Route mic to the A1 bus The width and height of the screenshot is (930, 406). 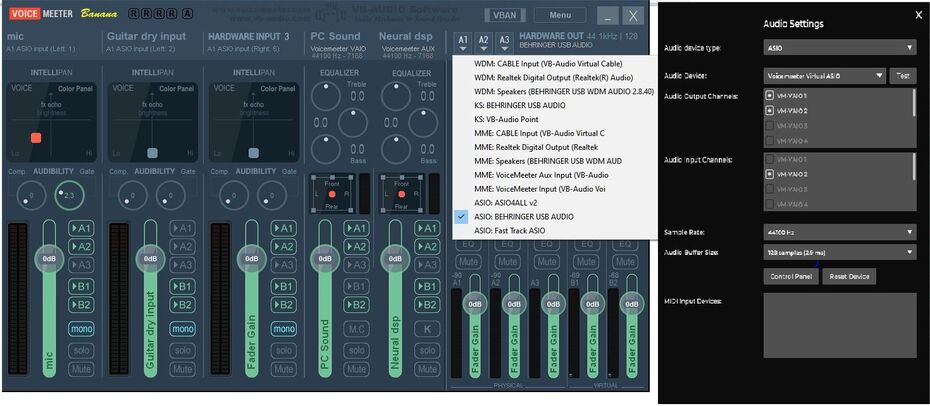tap(82, 228)
